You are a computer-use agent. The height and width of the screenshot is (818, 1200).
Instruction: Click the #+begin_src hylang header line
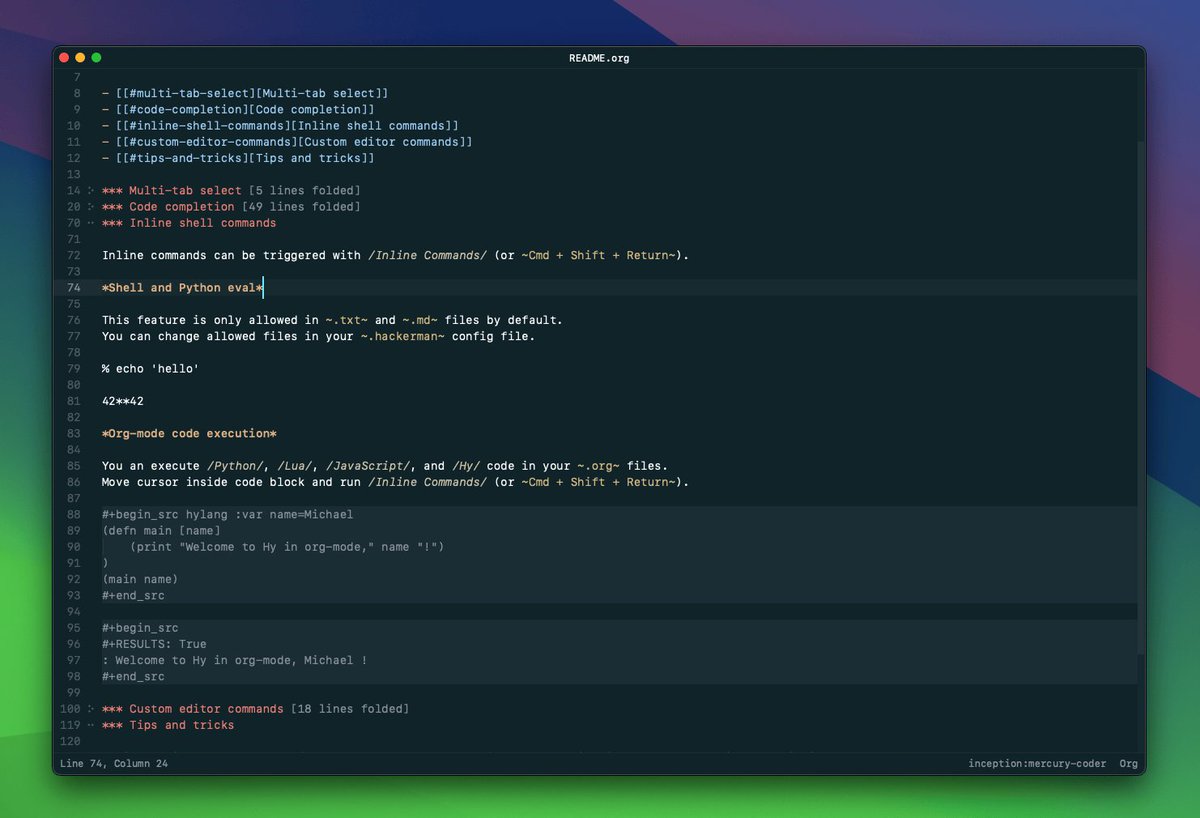pos(227,515)
